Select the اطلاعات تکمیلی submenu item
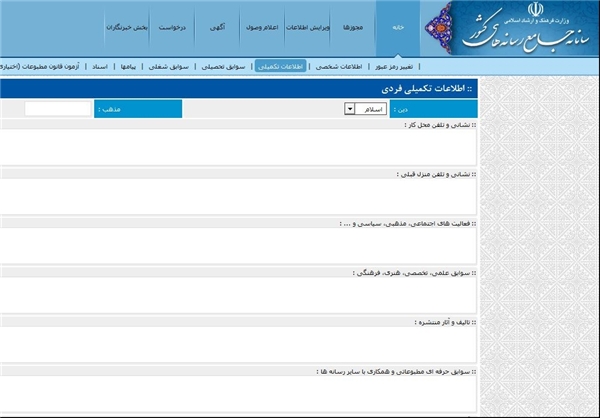 tap(280, 66)
